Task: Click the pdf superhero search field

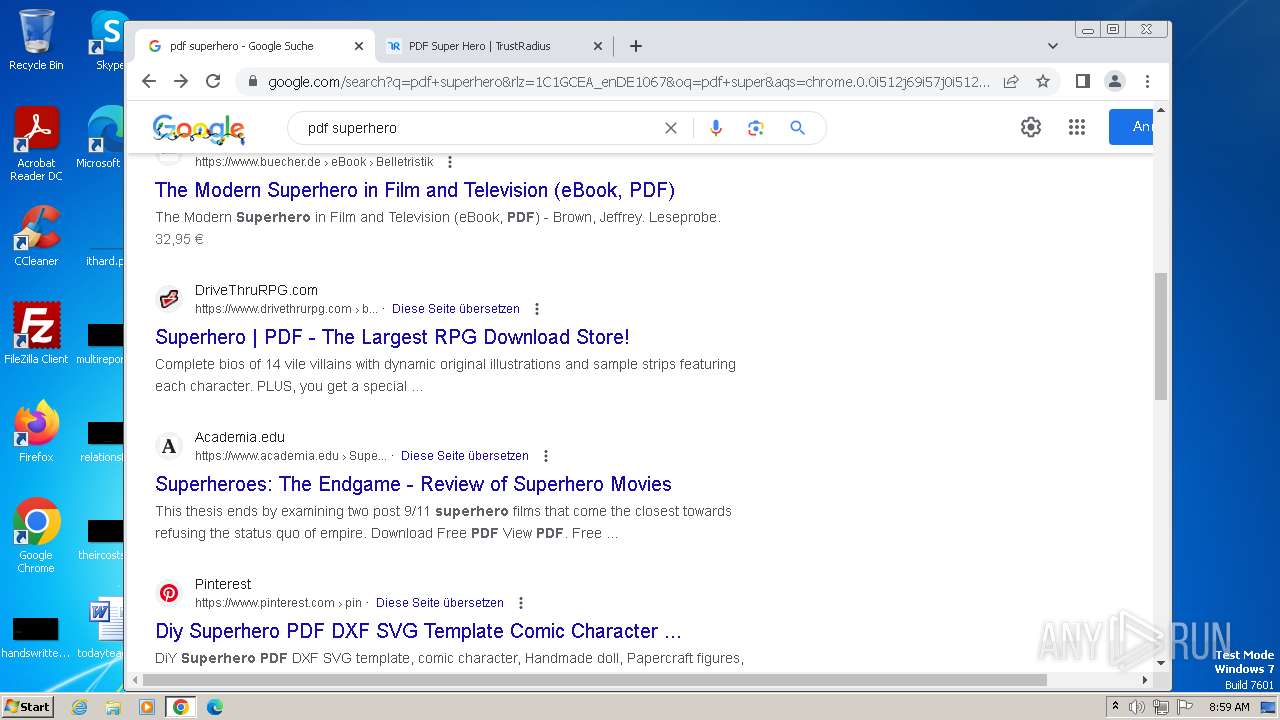Action: [x=480, y=128]
